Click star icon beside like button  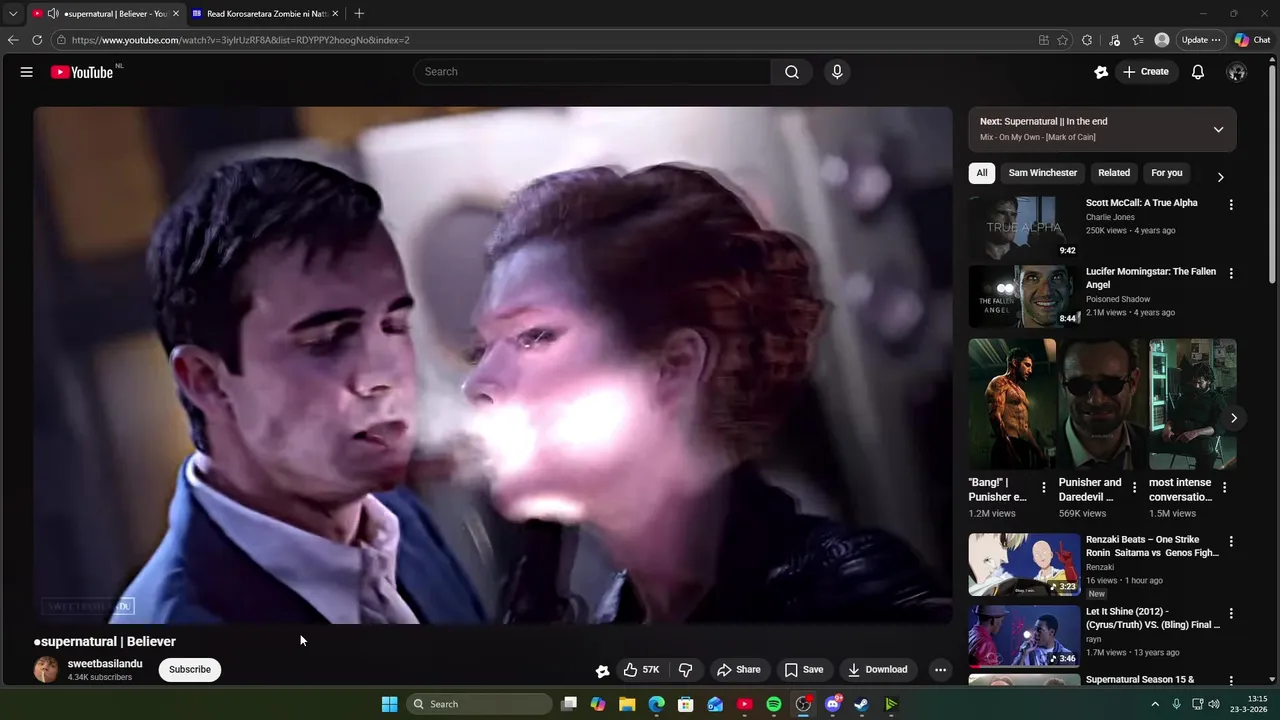tap(602, 670)
